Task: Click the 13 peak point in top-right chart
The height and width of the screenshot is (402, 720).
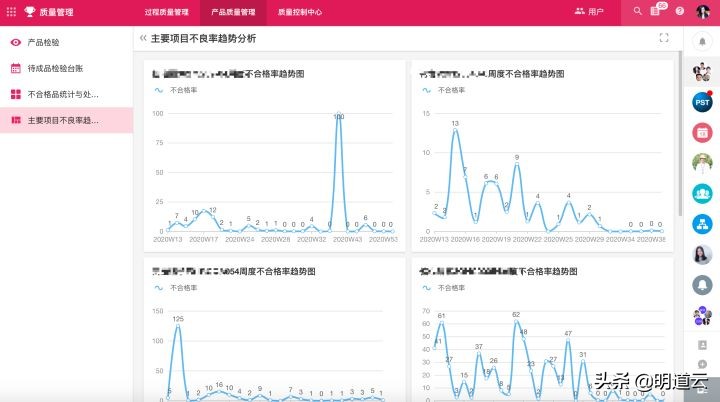Action: [x=455, y=130]
